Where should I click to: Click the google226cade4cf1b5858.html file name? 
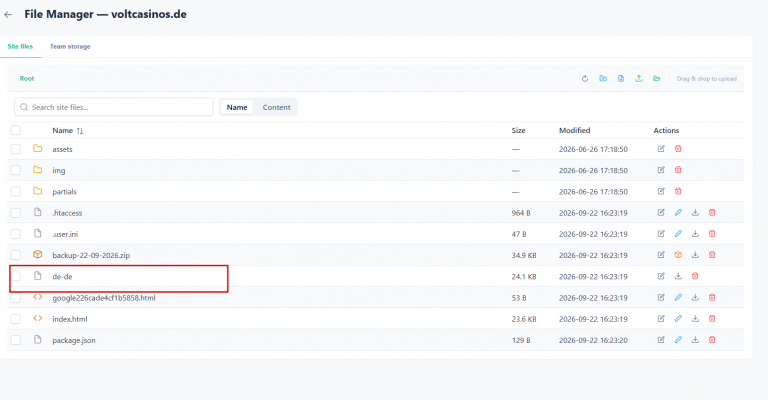[104, 298]
